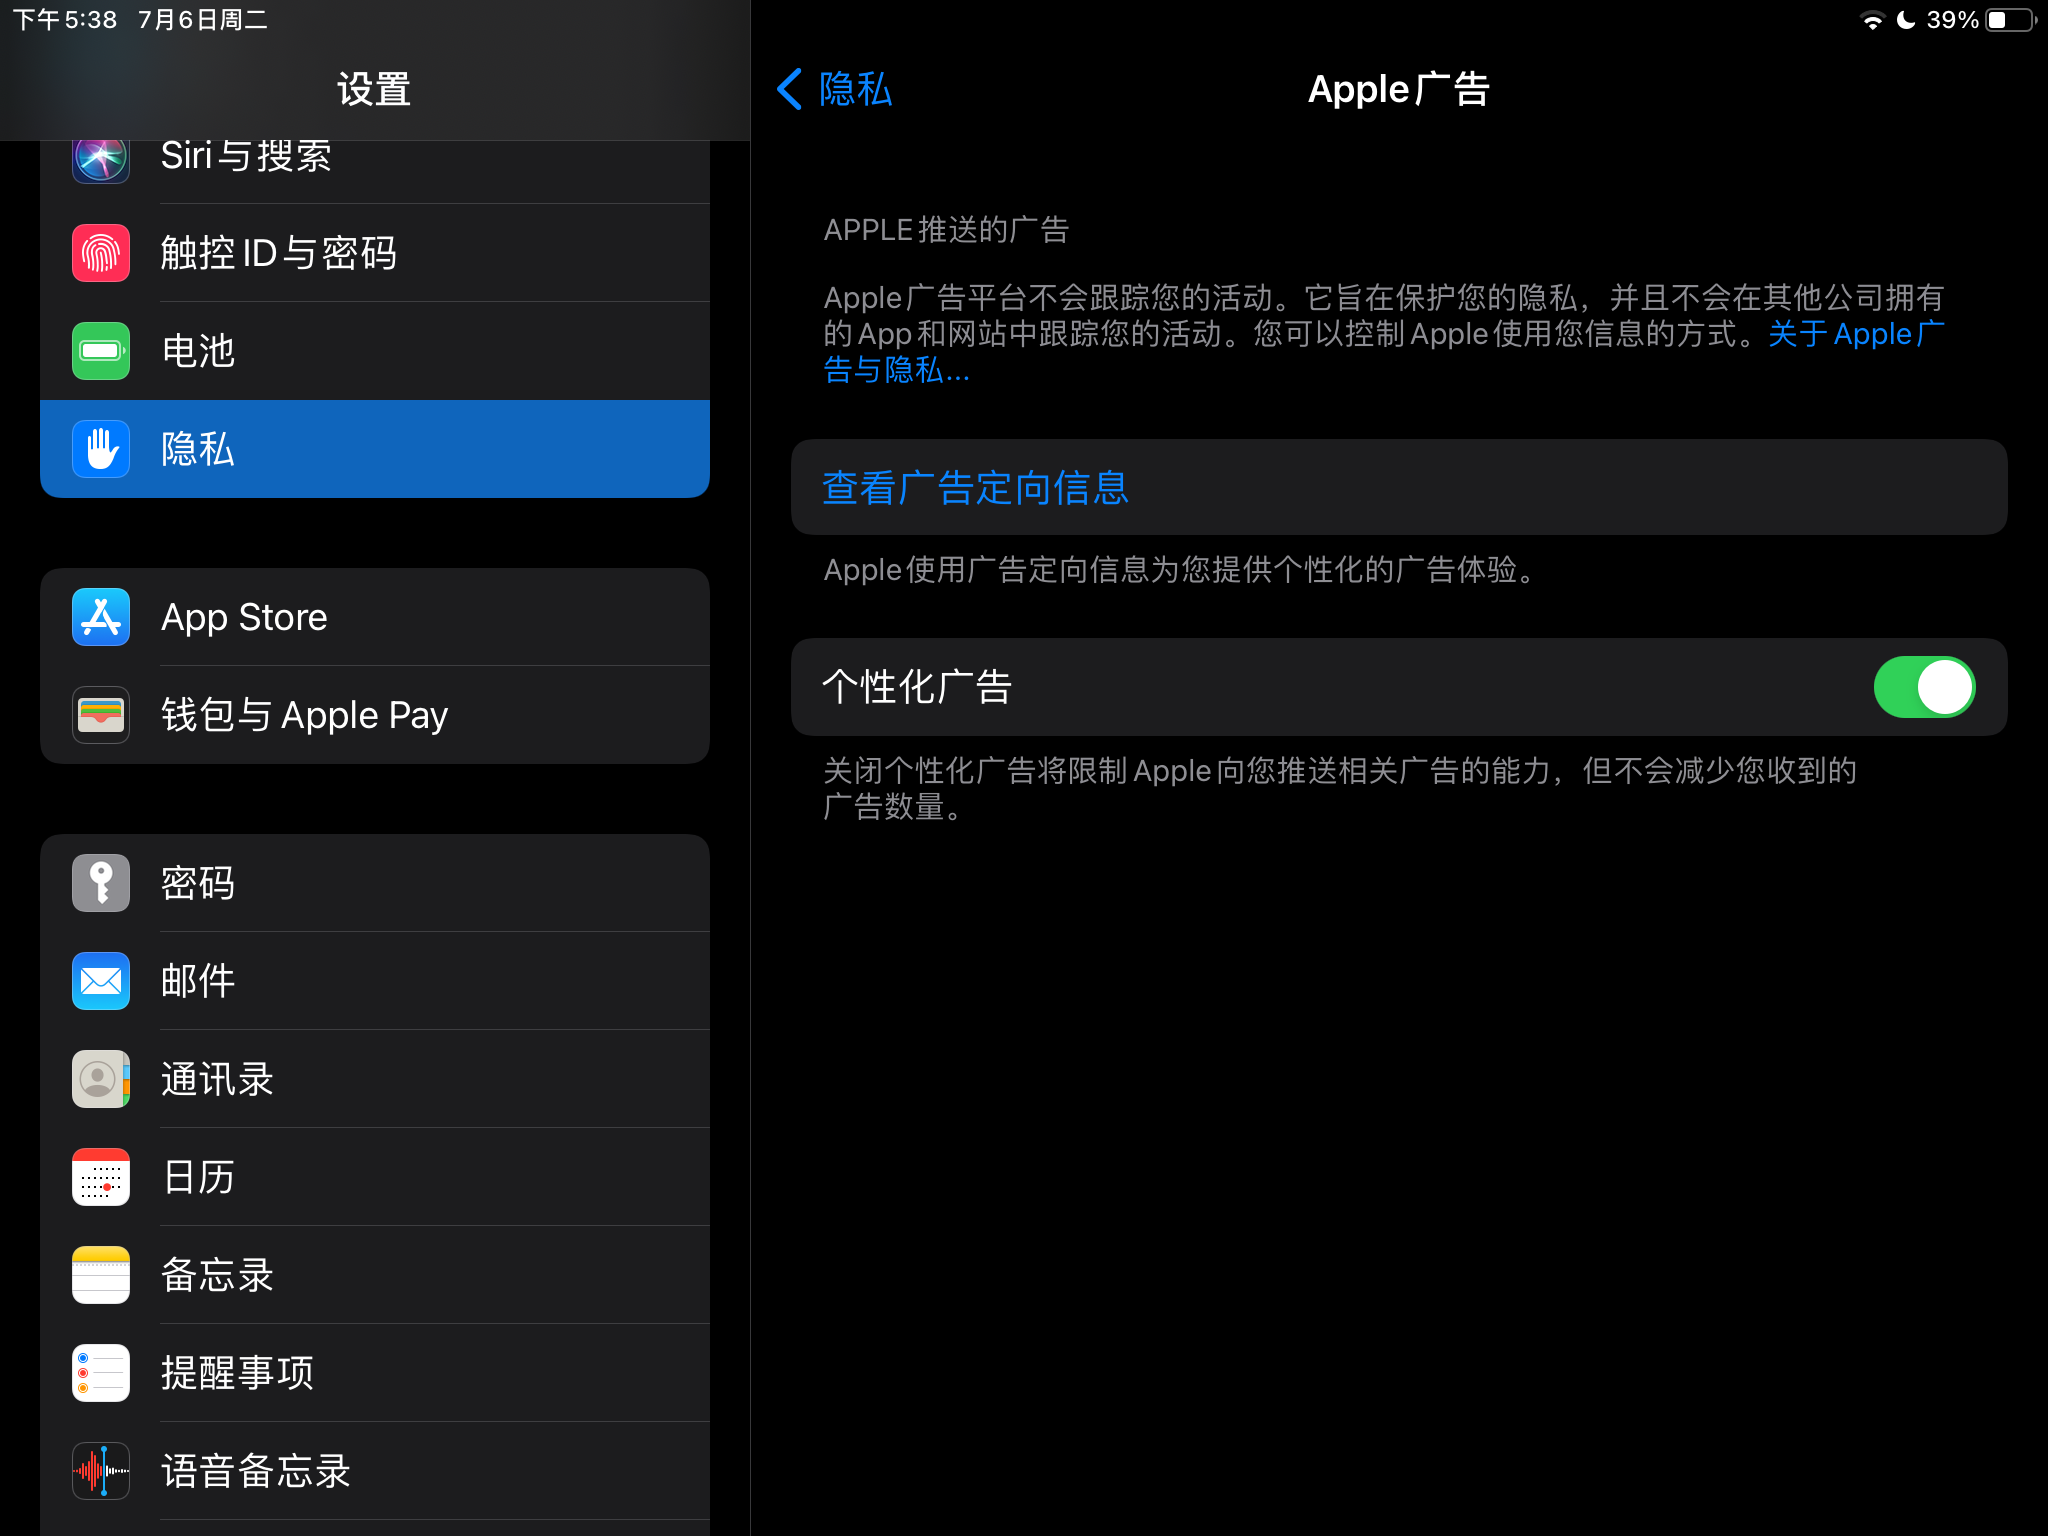Tap the Voice Memos waveform icon
This screenshot has height=1536, width=2048.
(x=101, y=1471)
